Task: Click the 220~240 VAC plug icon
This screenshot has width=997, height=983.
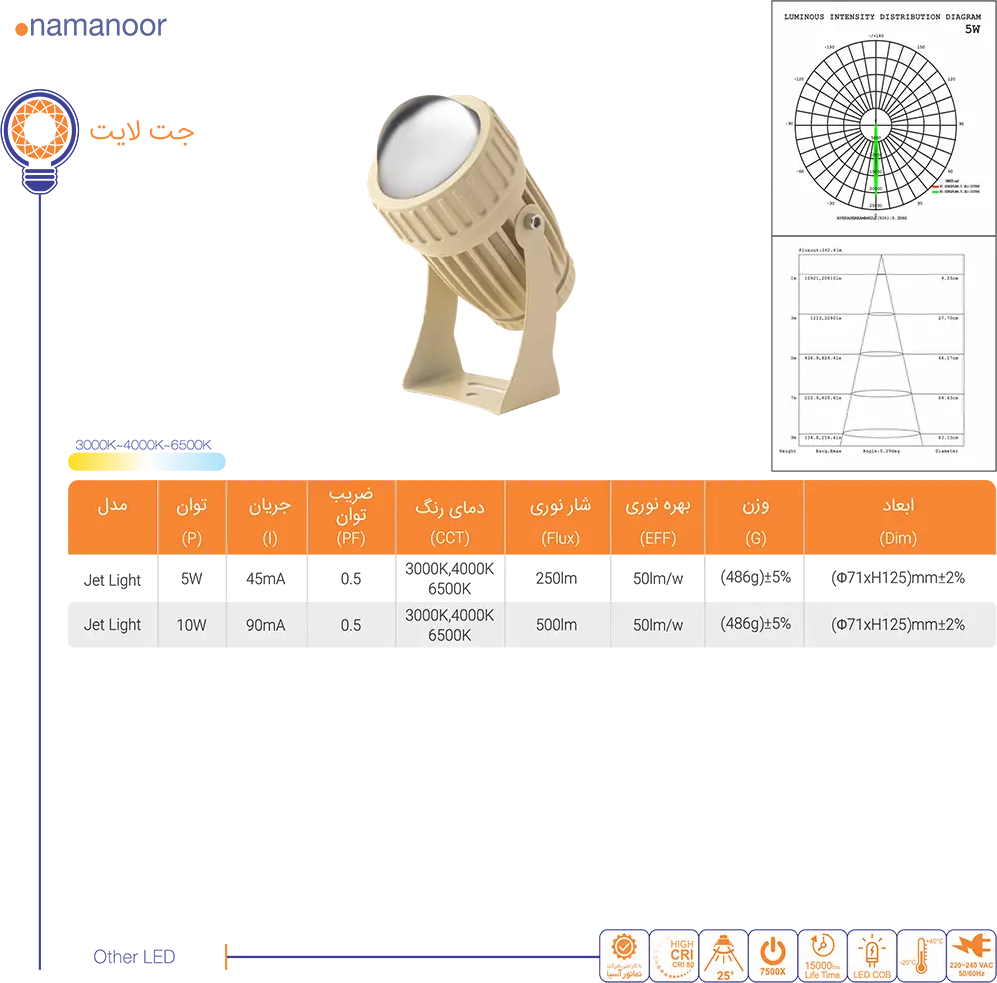Action: [x=971, y=955]
